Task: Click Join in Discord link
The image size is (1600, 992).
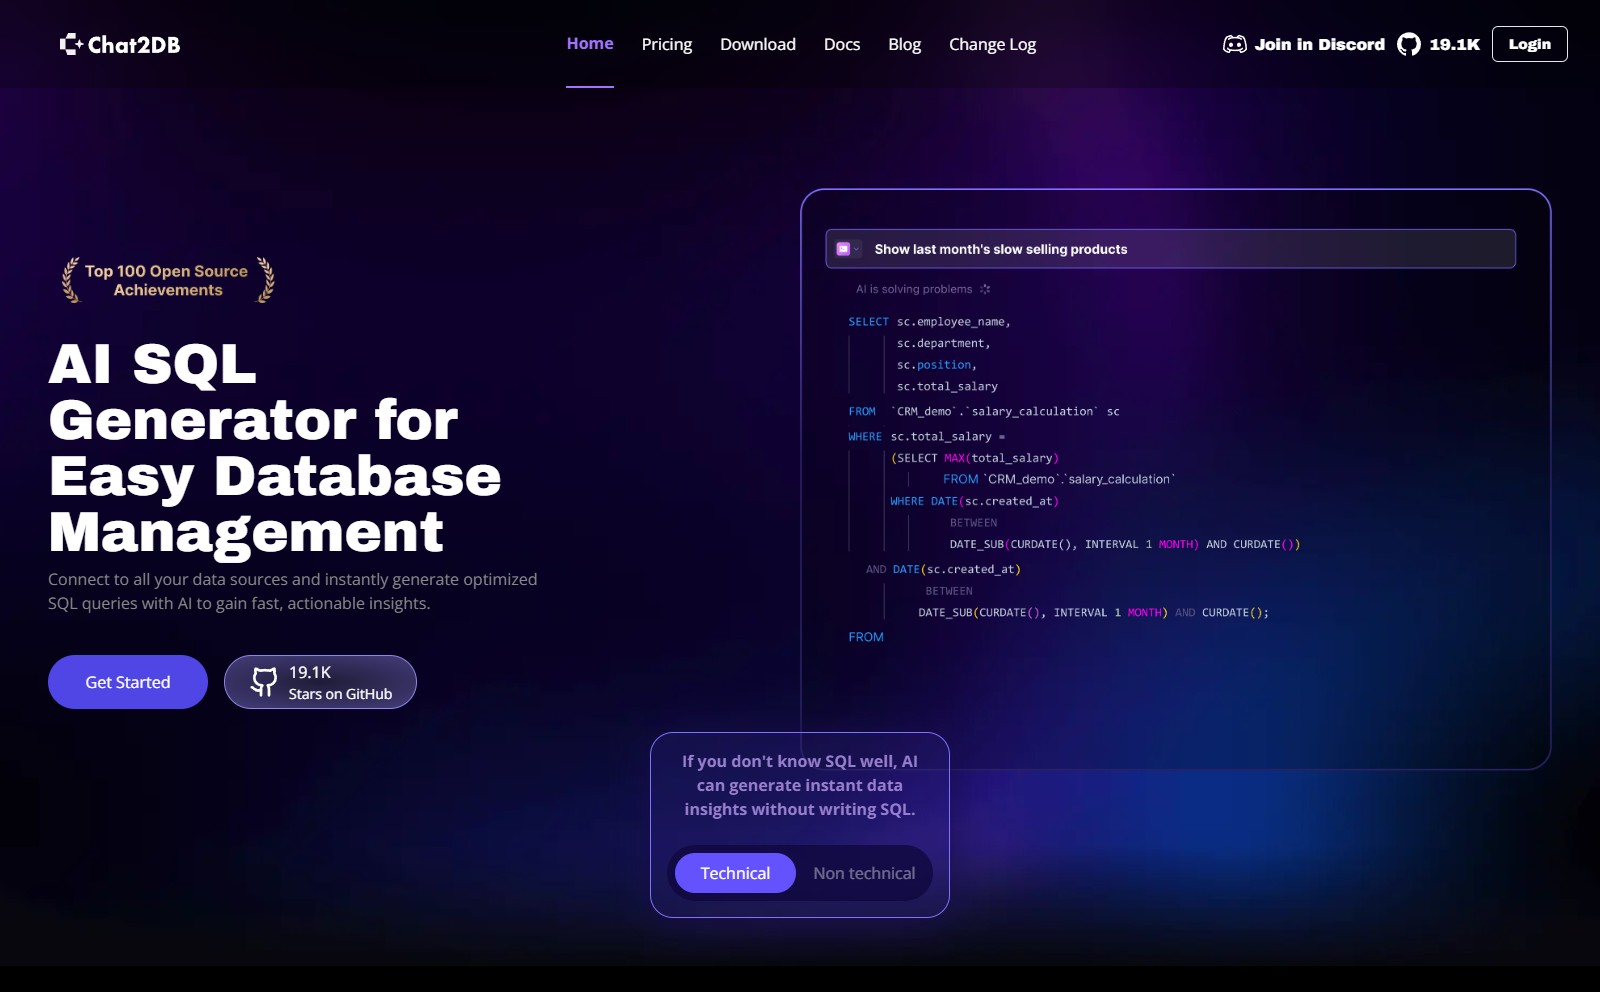Action: (1304, 44)
